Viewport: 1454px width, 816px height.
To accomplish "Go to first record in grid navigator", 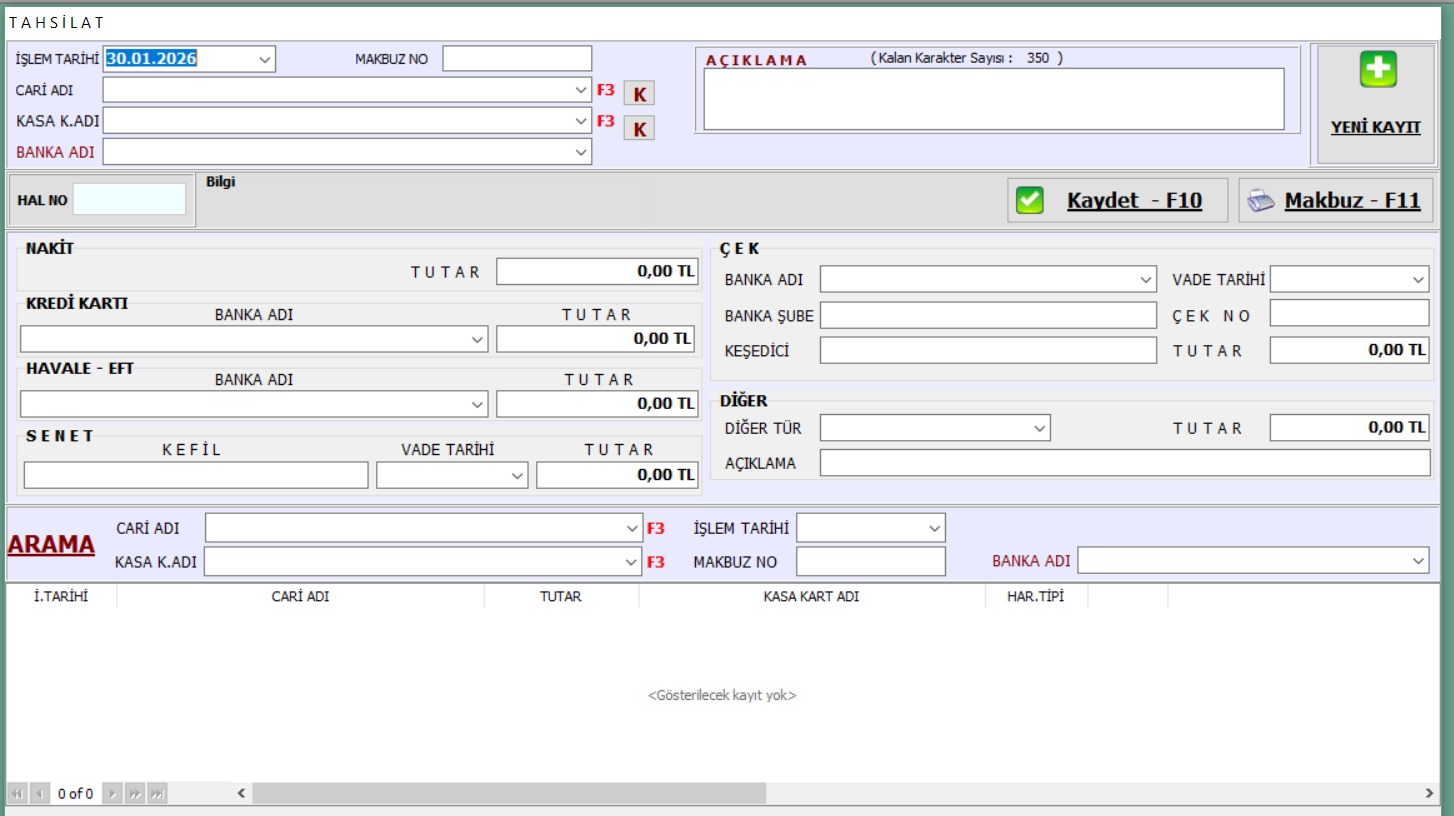I will 17,794.
